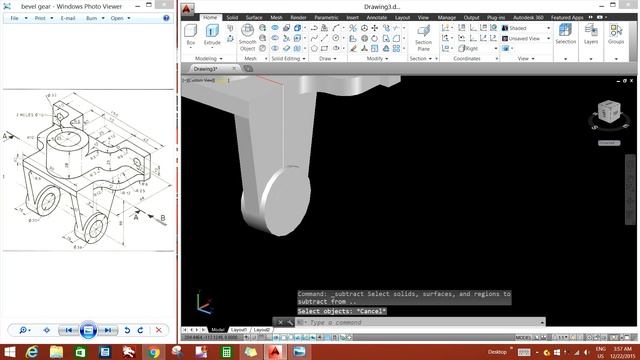Rotate photo clockwise in Photo Viewer

(x=140, y=330)
